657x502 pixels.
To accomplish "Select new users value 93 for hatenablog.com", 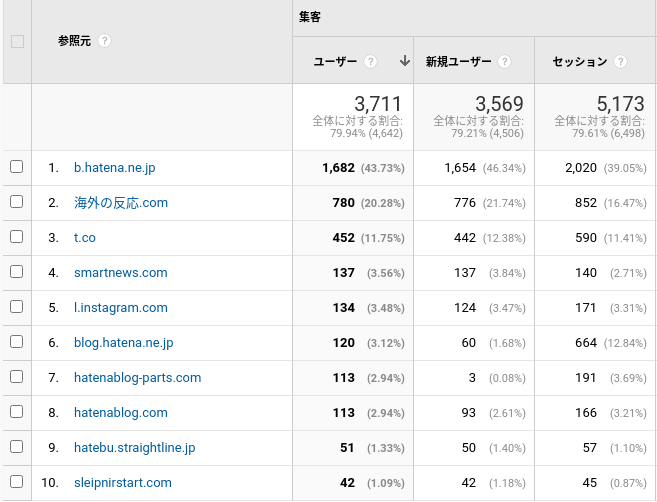I will [468, 413].
